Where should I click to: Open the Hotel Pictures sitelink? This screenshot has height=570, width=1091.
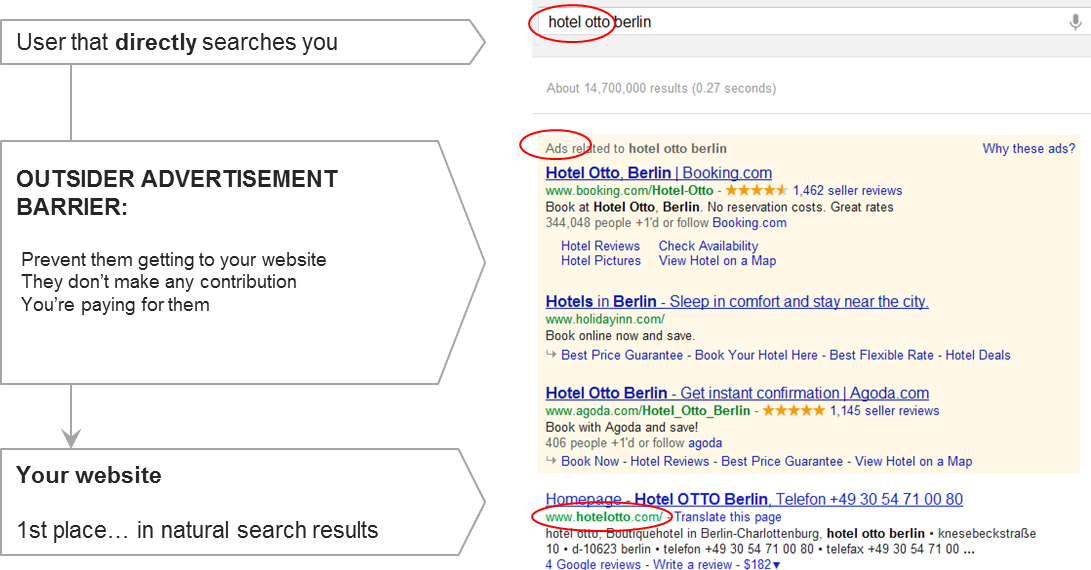click(x=601, y=260)
